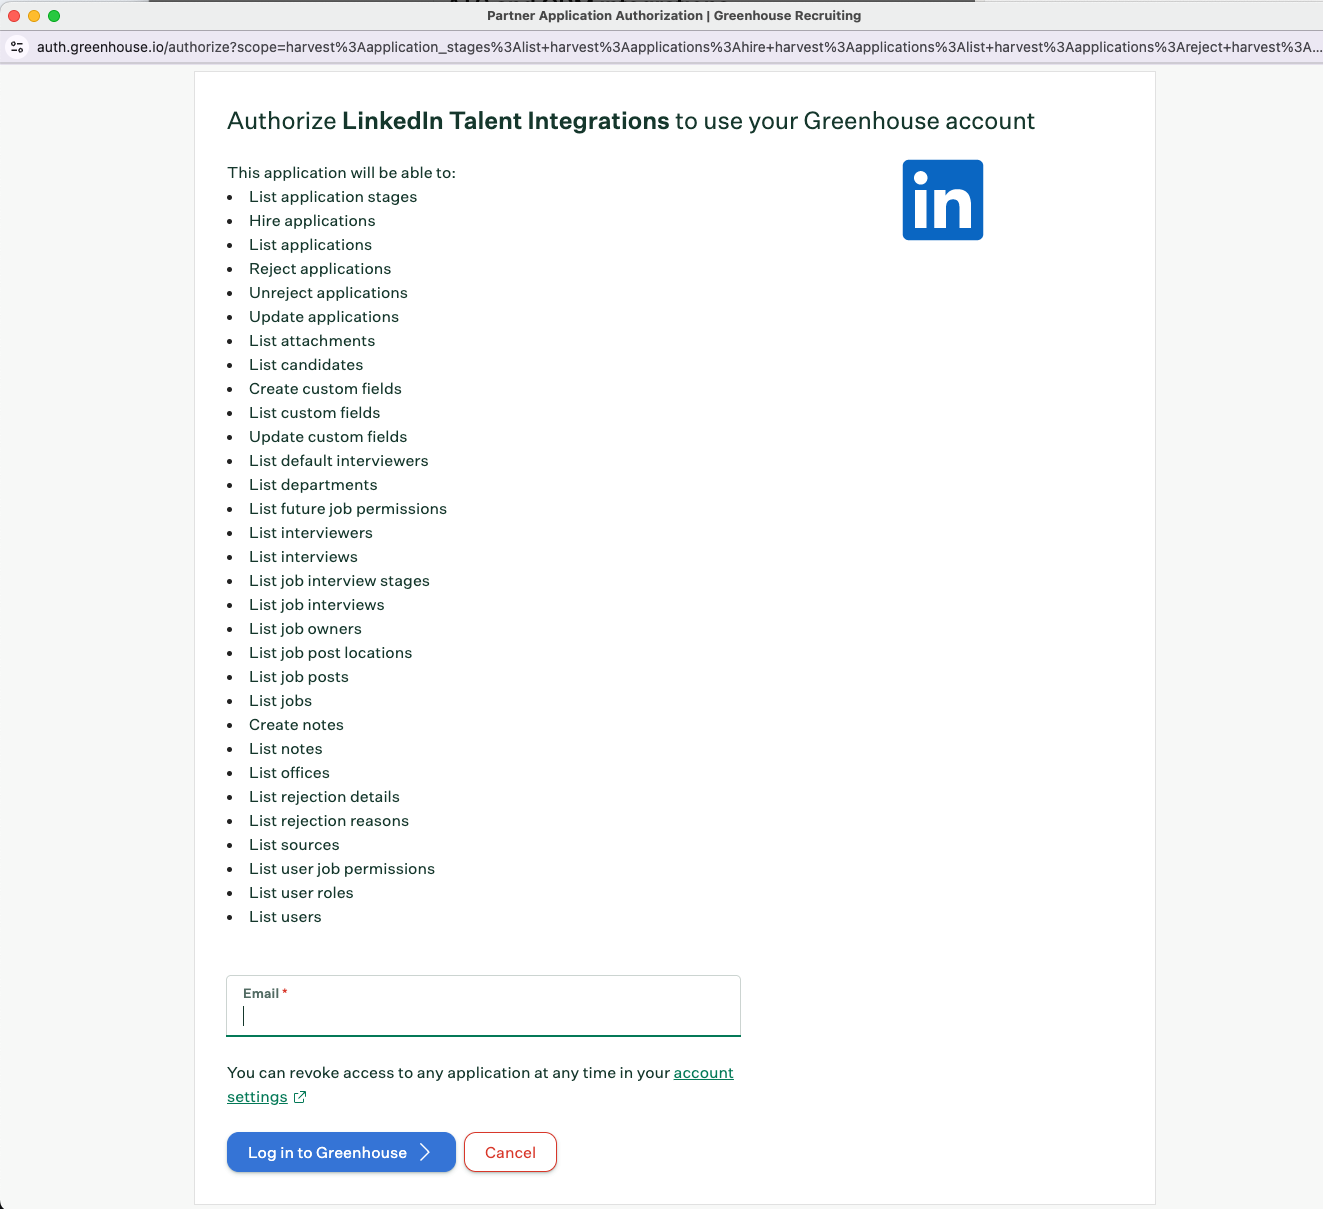Click the Create notes permission item
Image resolution: width=1323 pixels, height=1209 pixels.
pyautogui.click(x=296, y=725)
